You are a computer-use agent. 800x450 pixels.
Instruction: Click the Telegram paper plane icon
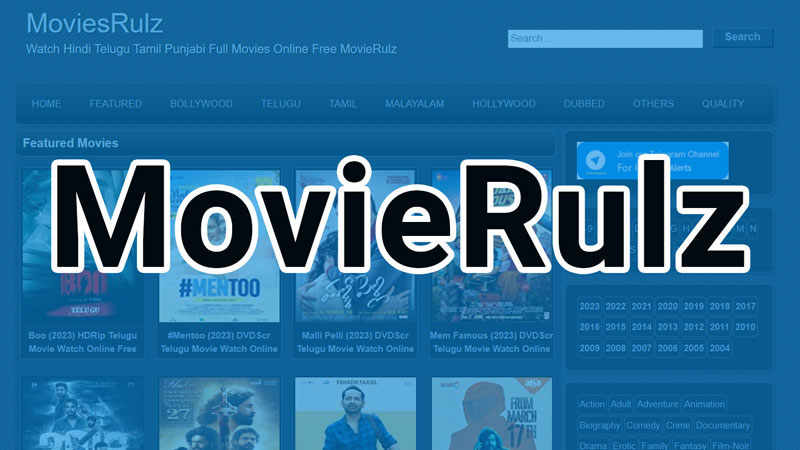(x=595, y=161)
